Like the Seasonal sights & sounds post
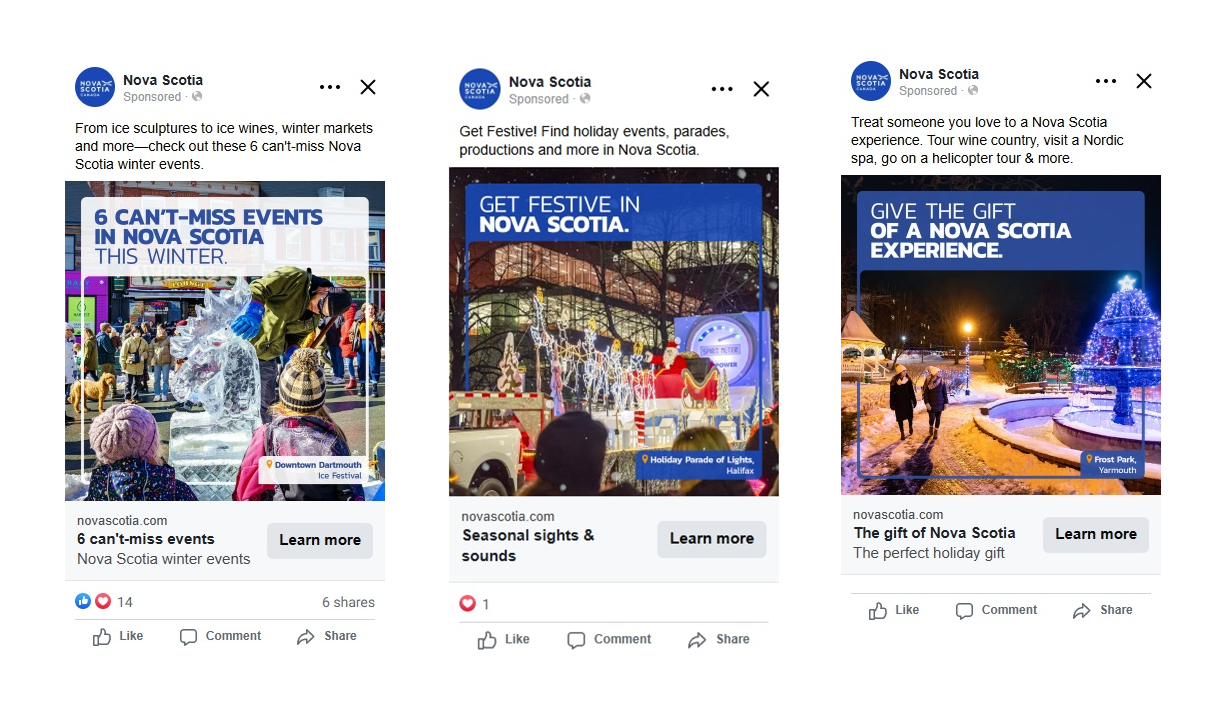The height and width of the screenshot is (720, 1220). [503, 639]
